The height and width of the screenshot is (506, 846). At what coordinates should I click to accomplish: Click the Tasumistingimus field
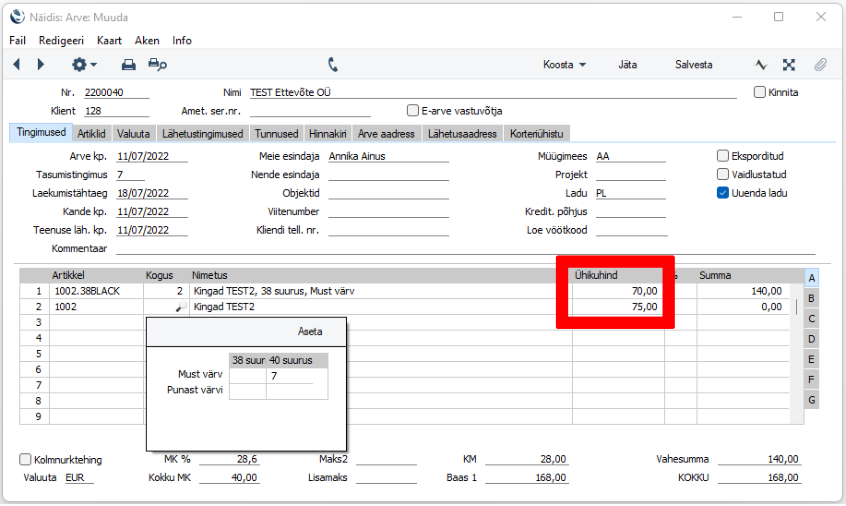131,174
